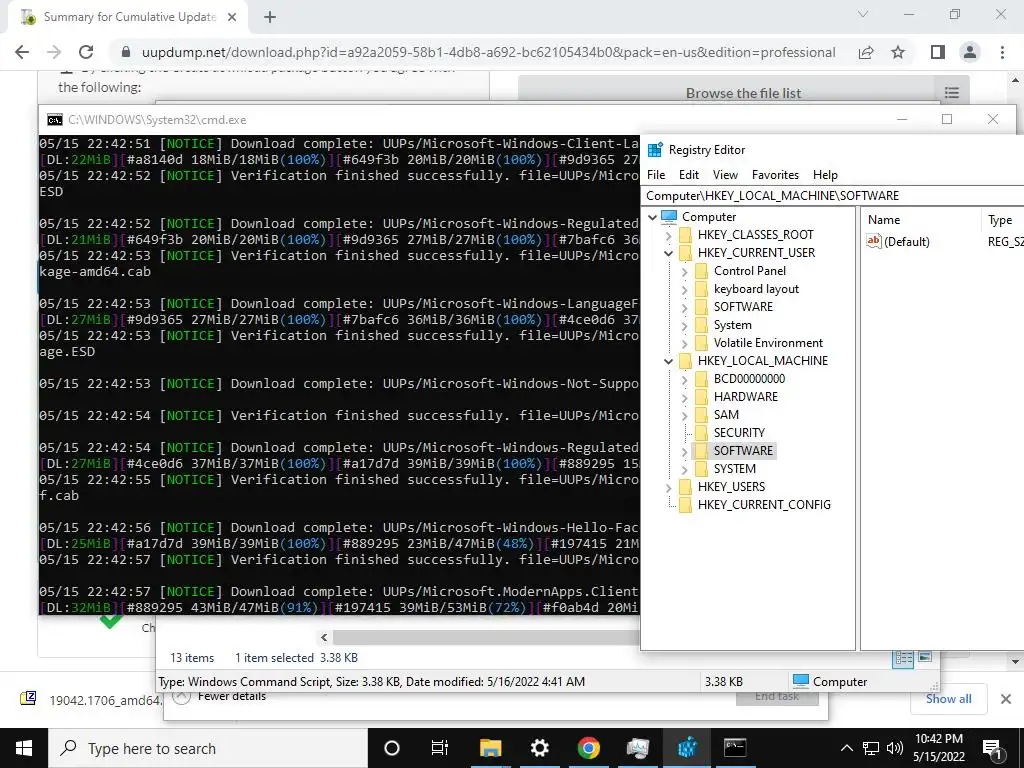
Task: Open a new Chrome tab
Action: point(270,18)
